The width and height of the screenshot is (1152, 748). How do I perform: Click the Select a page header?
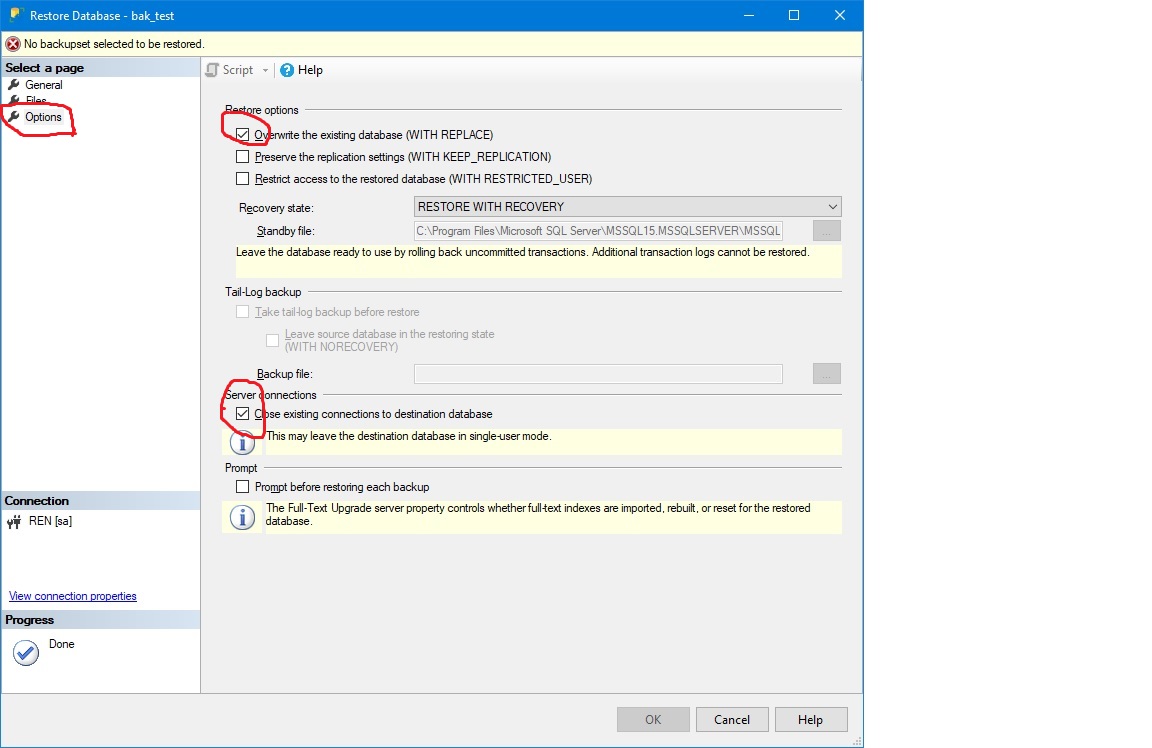coord(101,68)
